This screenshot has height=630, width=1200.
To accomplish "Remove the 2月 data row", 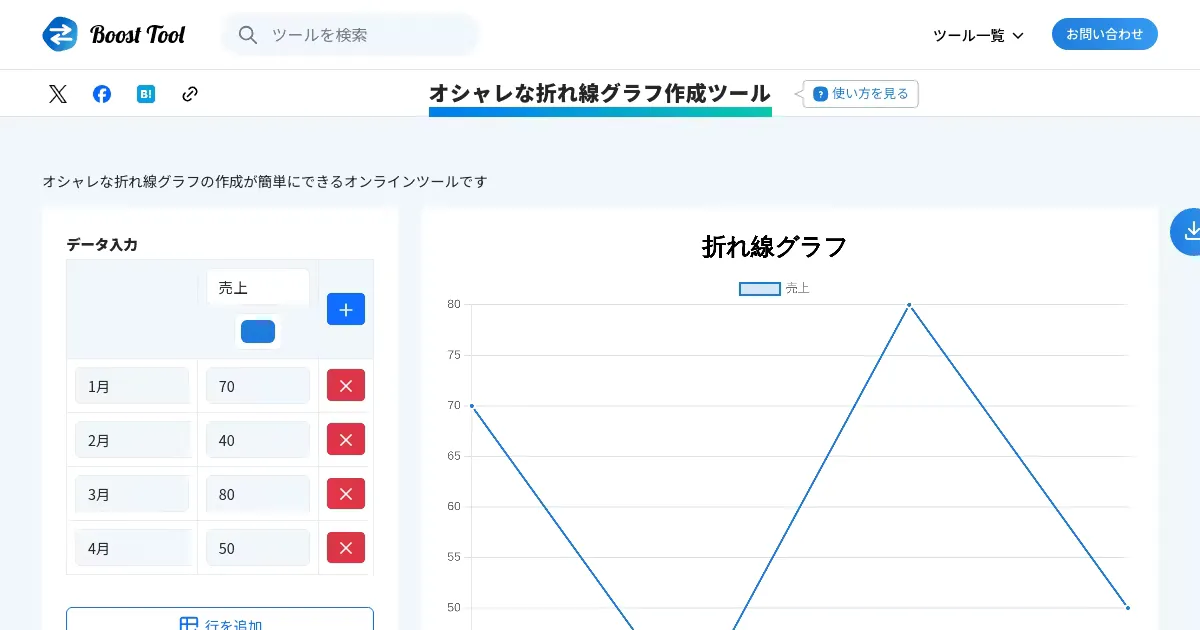I will (x=345, y=440).
